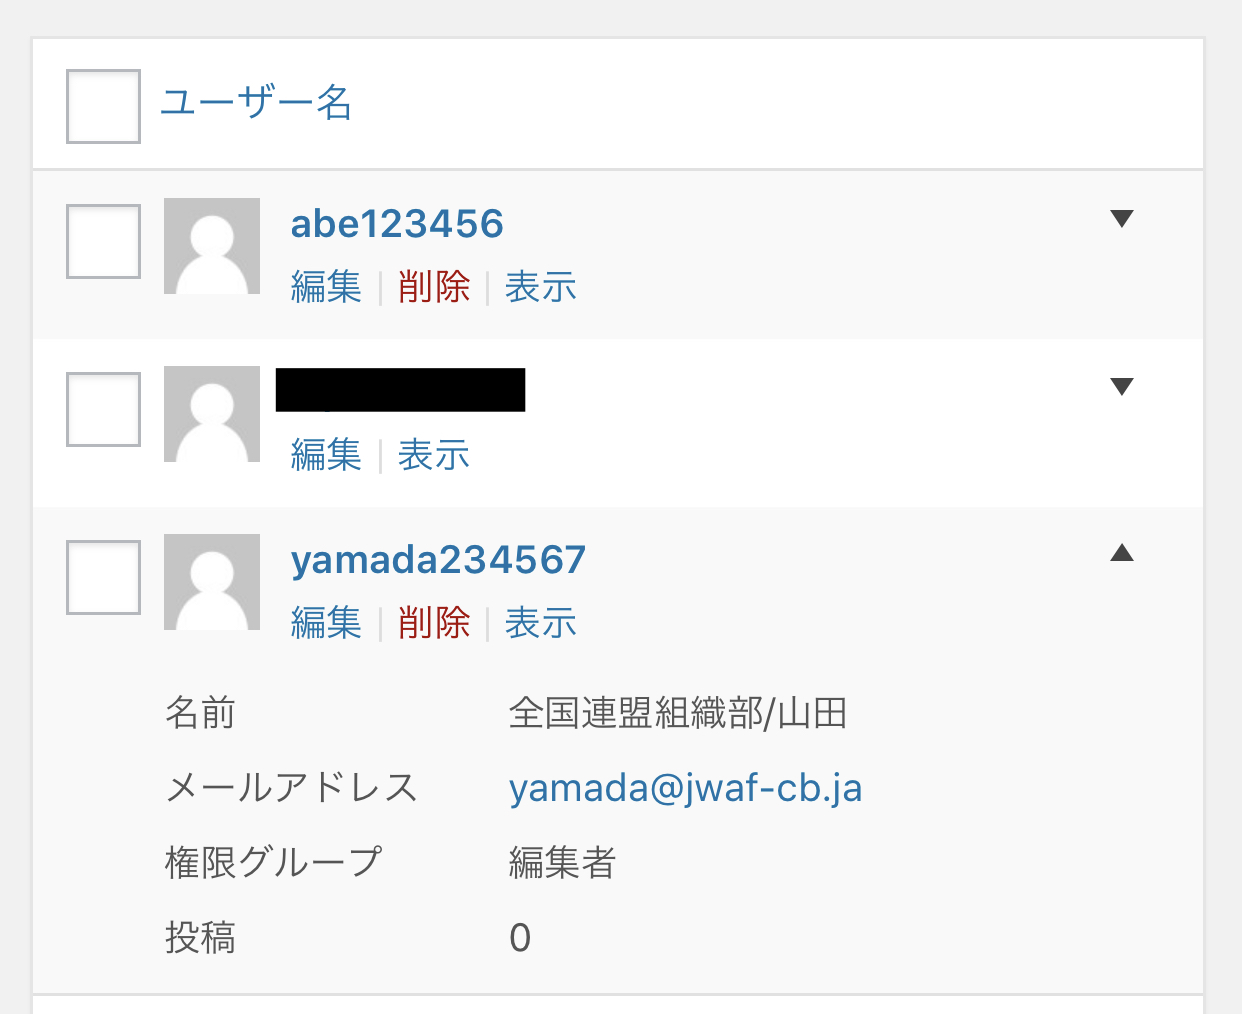Open the abe123456 username link
1242x1014 pixels.
pos(397,224)
